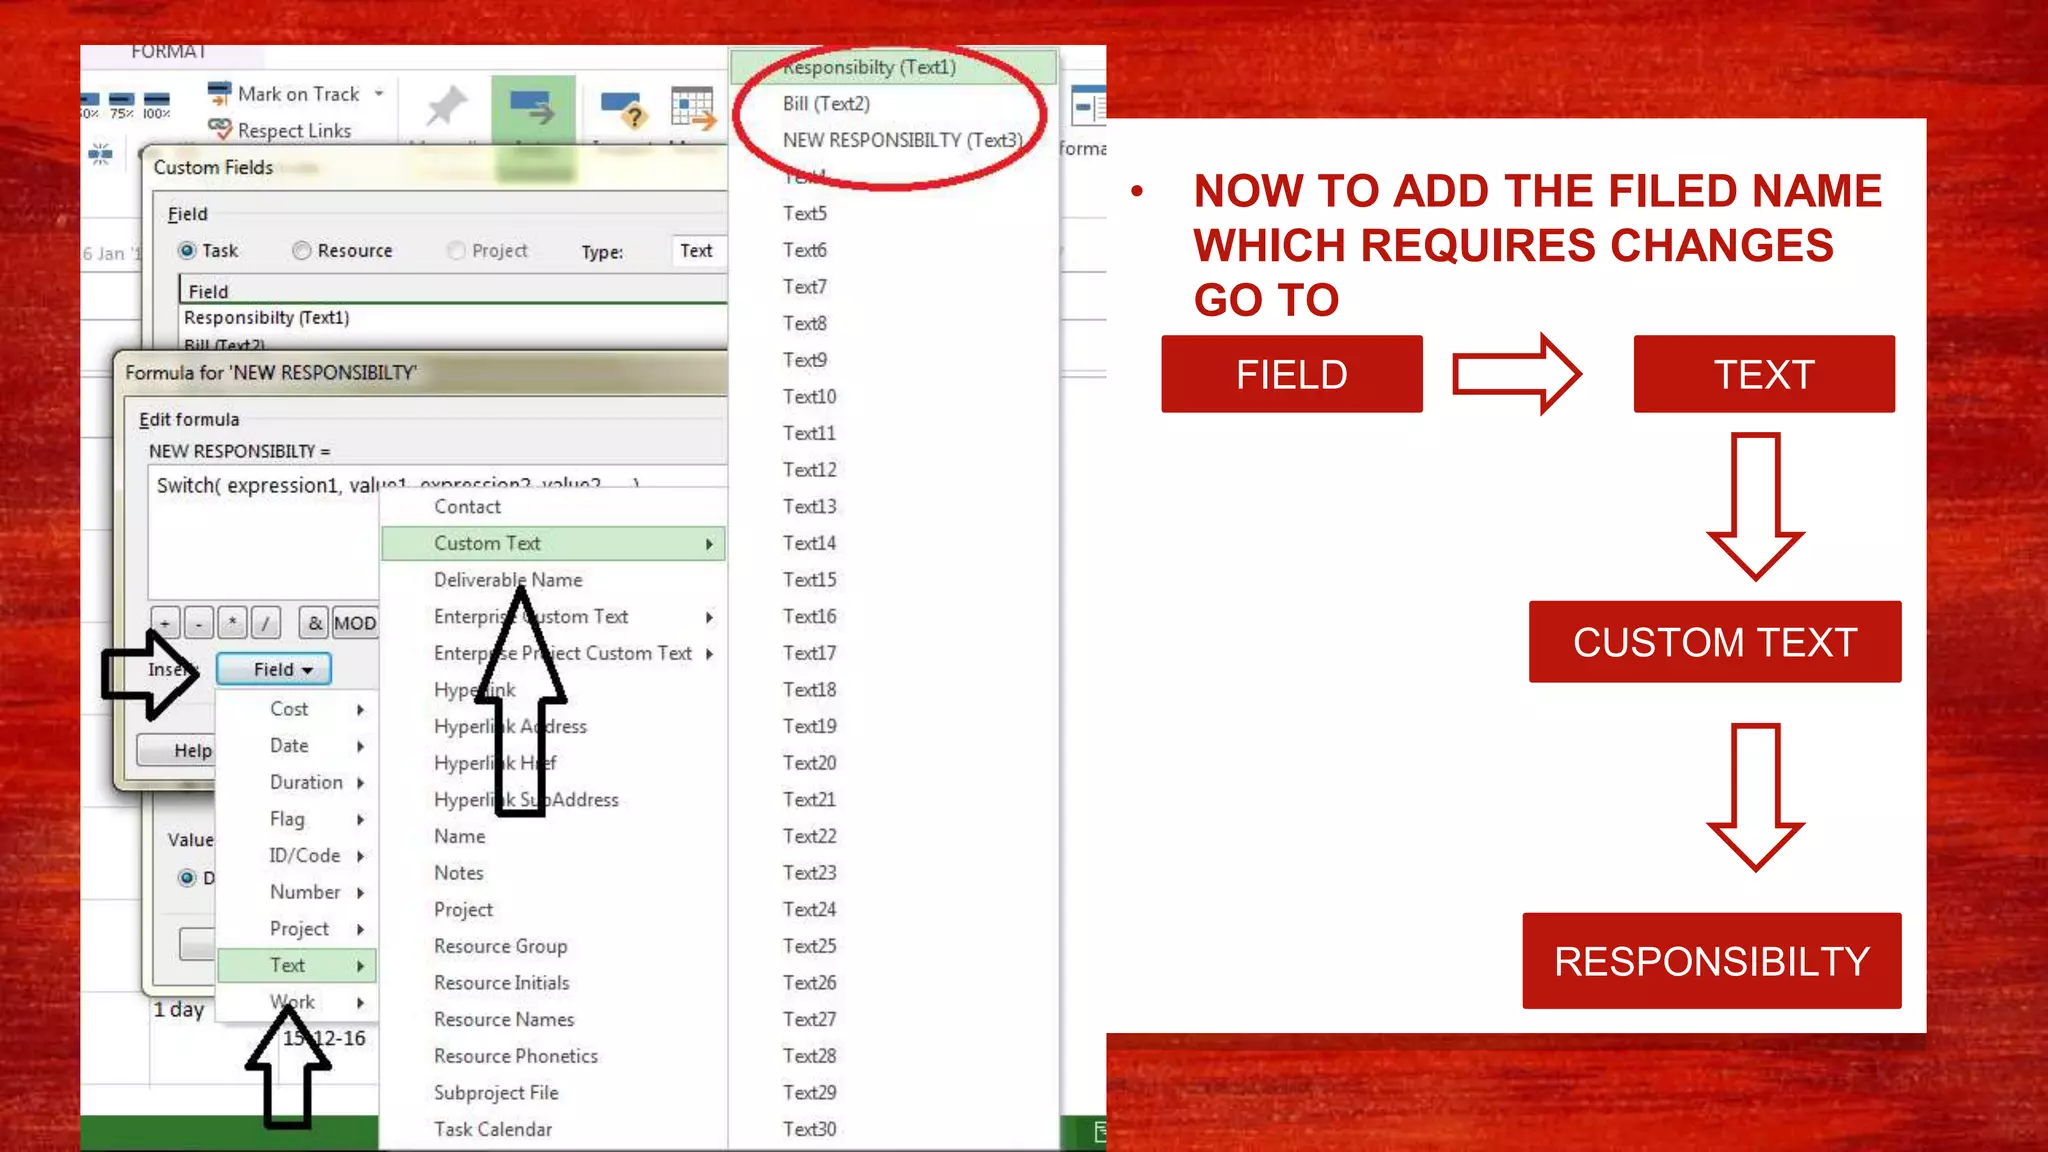The width and height of the screenshot is (2048, 1152).
Task: Expand the ID/Code submenu
Action: (297, 855)
